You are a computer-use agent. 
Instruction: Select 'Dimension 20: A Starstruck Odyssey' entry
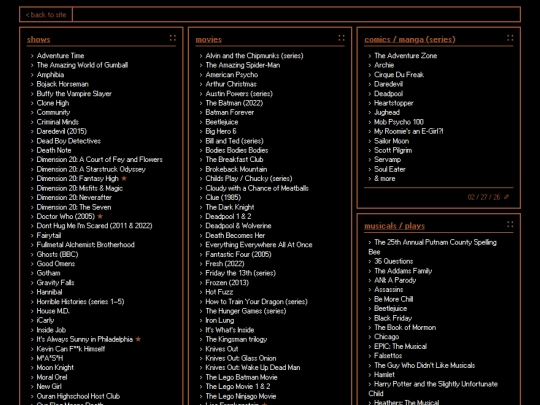pyautogui.click(x=91, y=169)
